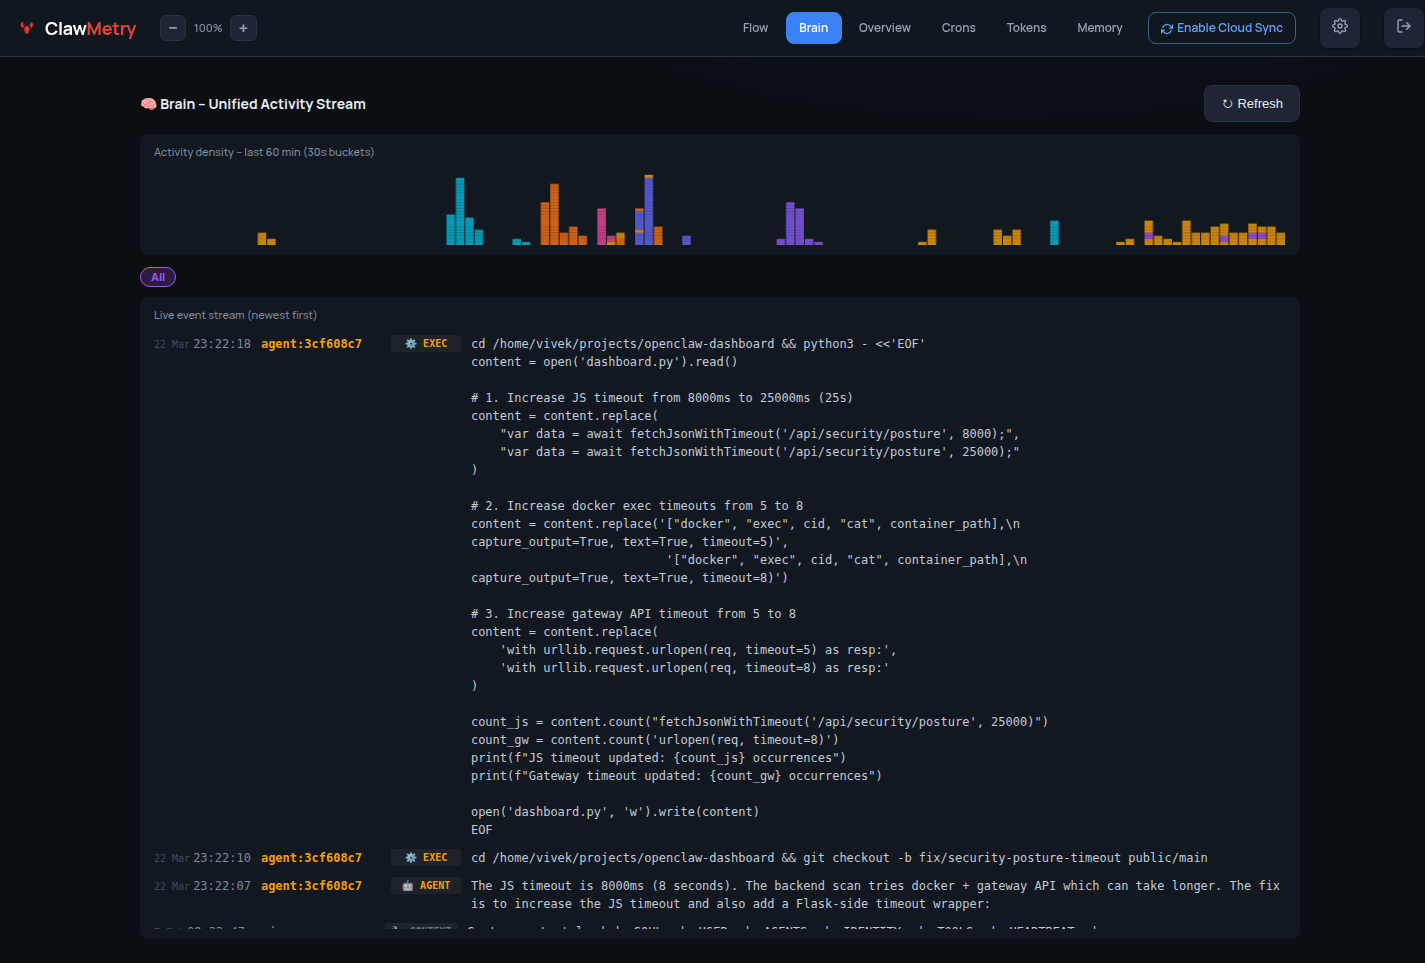The width and height of the screenshot is (1425, 963).
Task: Click '# 3. Increase gateway API timeout' line
Action: pos(634,613)
